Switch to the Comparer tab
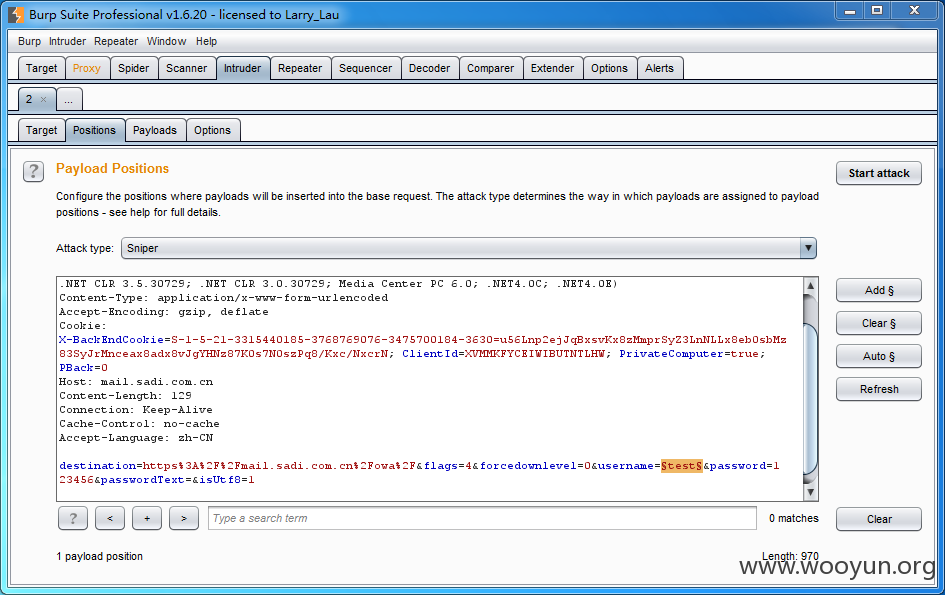Image resolution: width=945 pixels, height=595 pixels. click(x=491, y=68)
